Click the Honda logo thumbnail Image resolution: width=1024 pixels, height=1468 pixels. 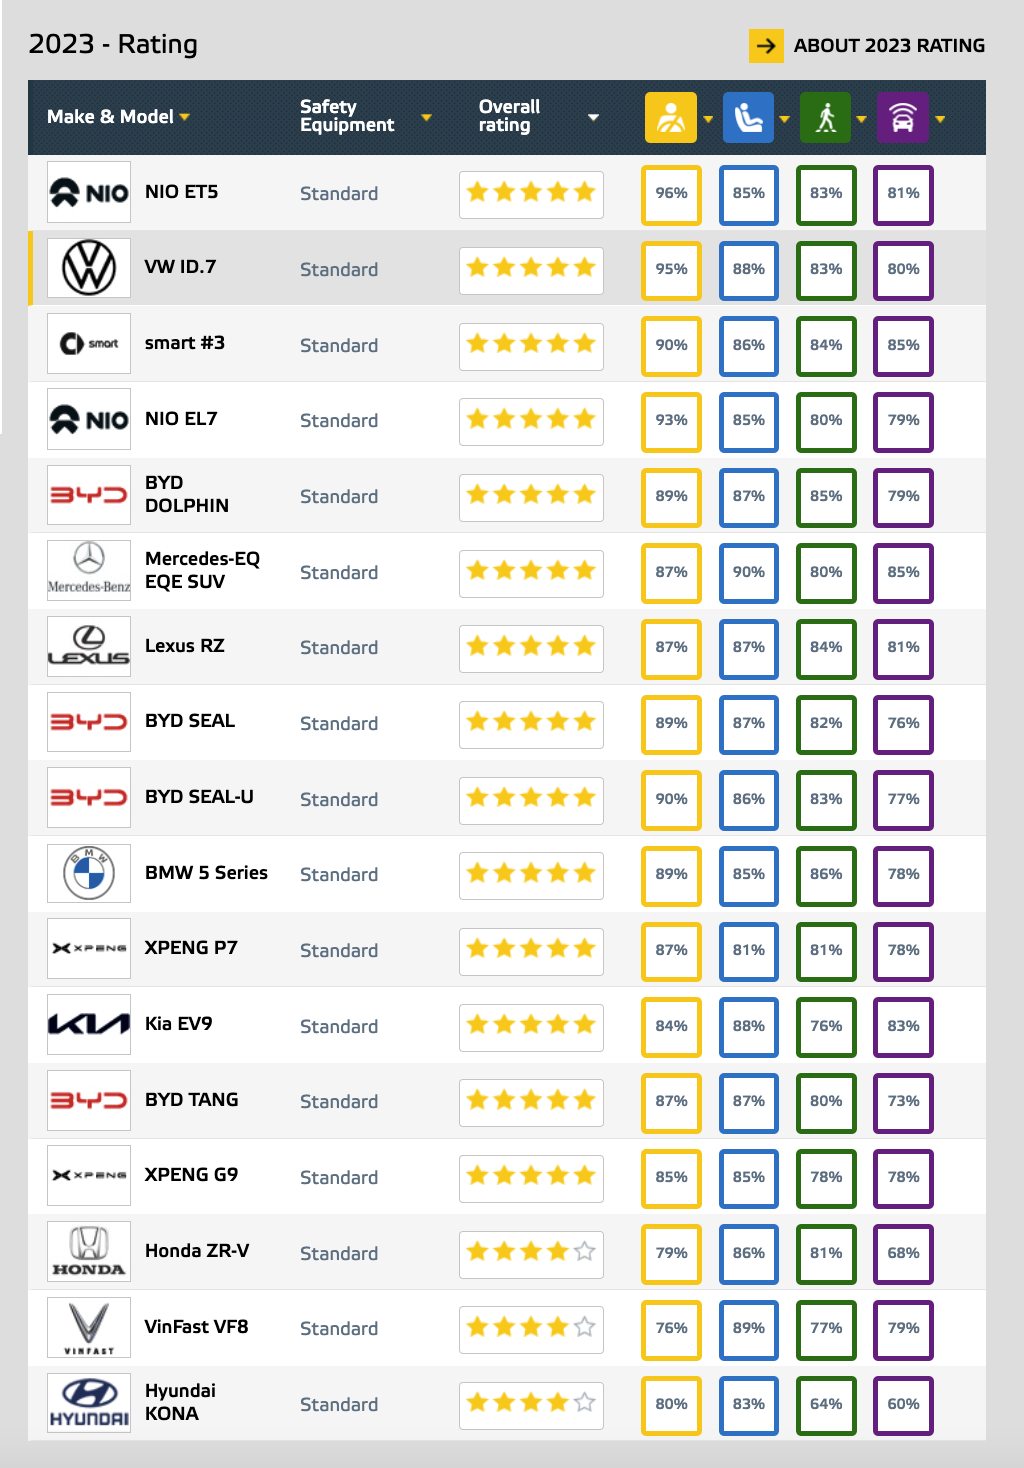click(89, 1251)
